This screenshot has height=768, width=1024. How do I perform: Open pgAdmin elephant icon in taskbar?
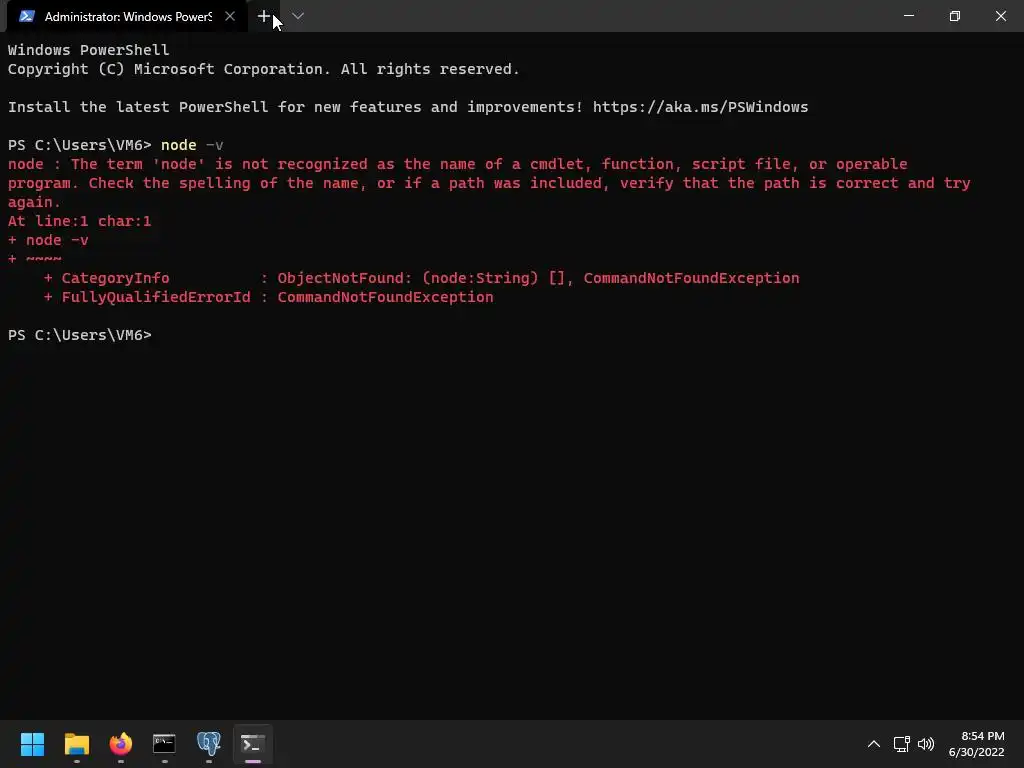(209, 743)
